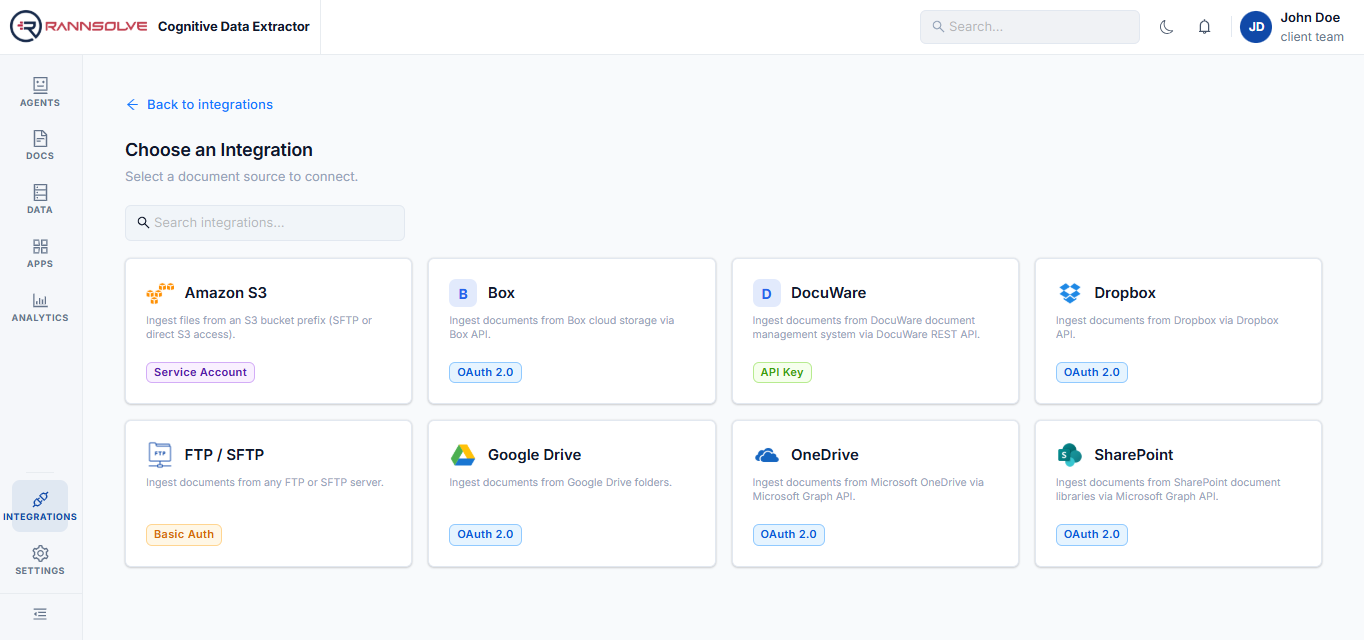Click OAuth 2.0 badge on Dropbox card
The image size is (1364, 640).
click(x=1092, y=372)
